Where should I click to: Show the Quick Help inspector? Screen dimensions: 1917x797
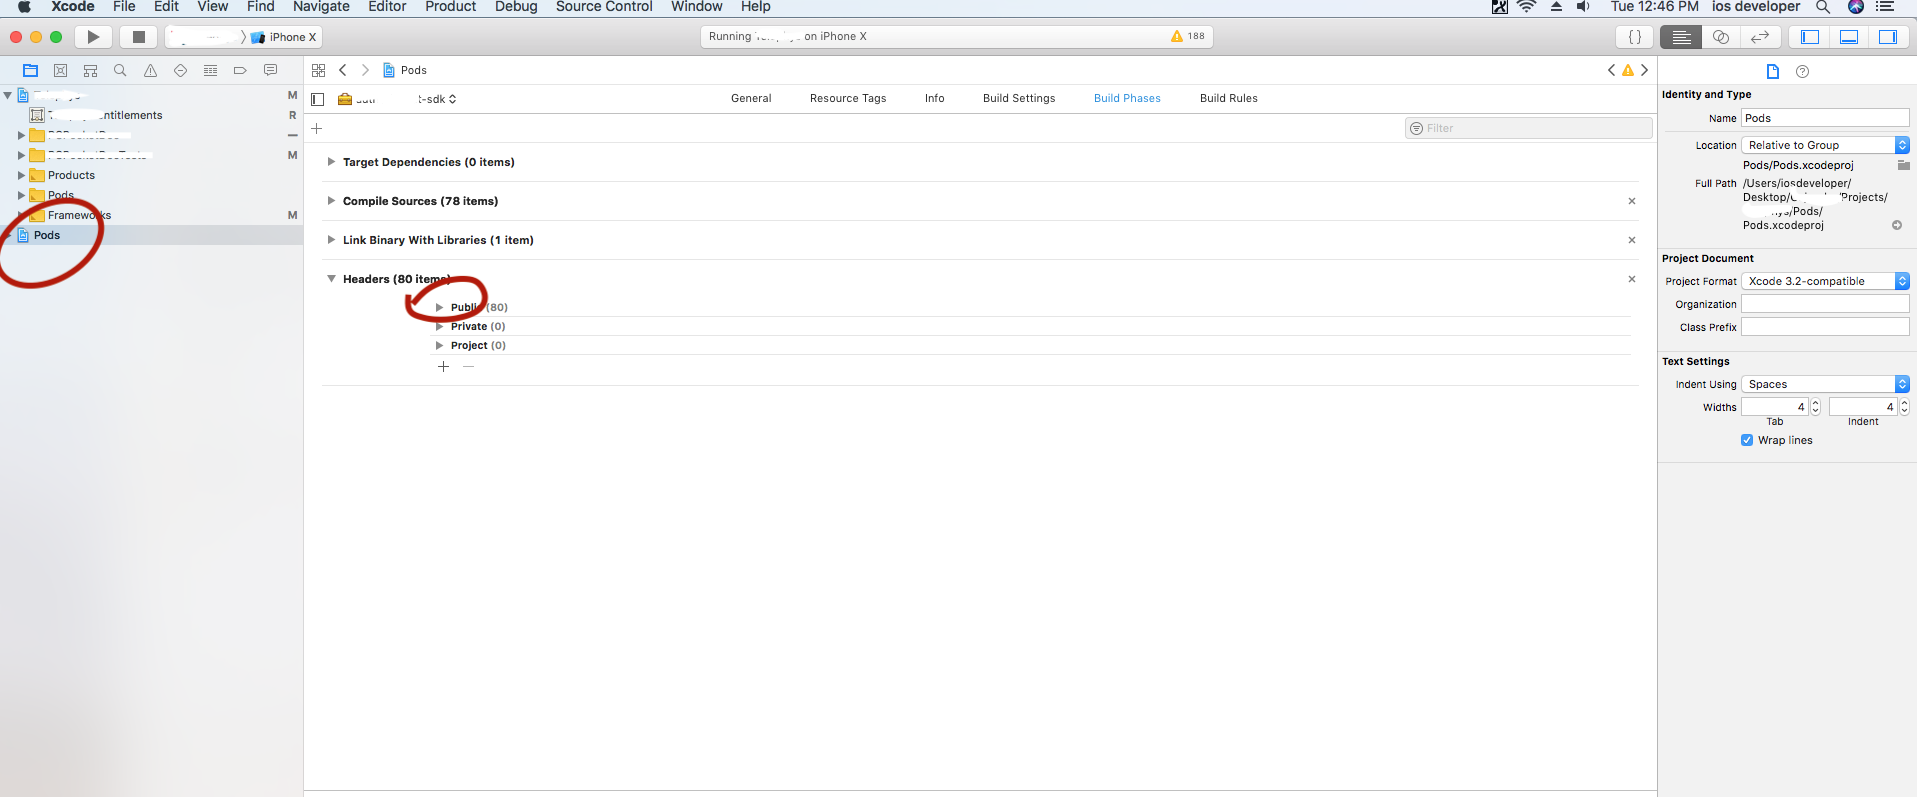[x=1802, y=71]
